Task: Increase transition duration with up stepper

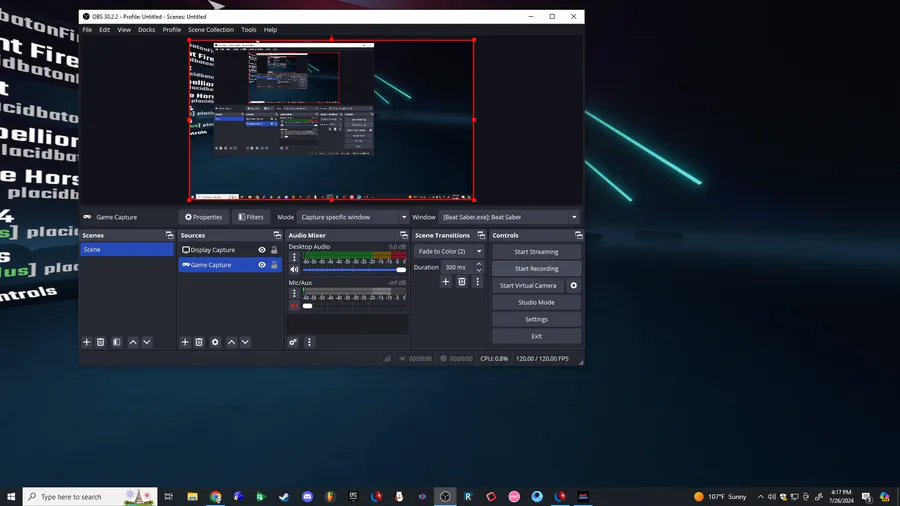Action: 479,264
